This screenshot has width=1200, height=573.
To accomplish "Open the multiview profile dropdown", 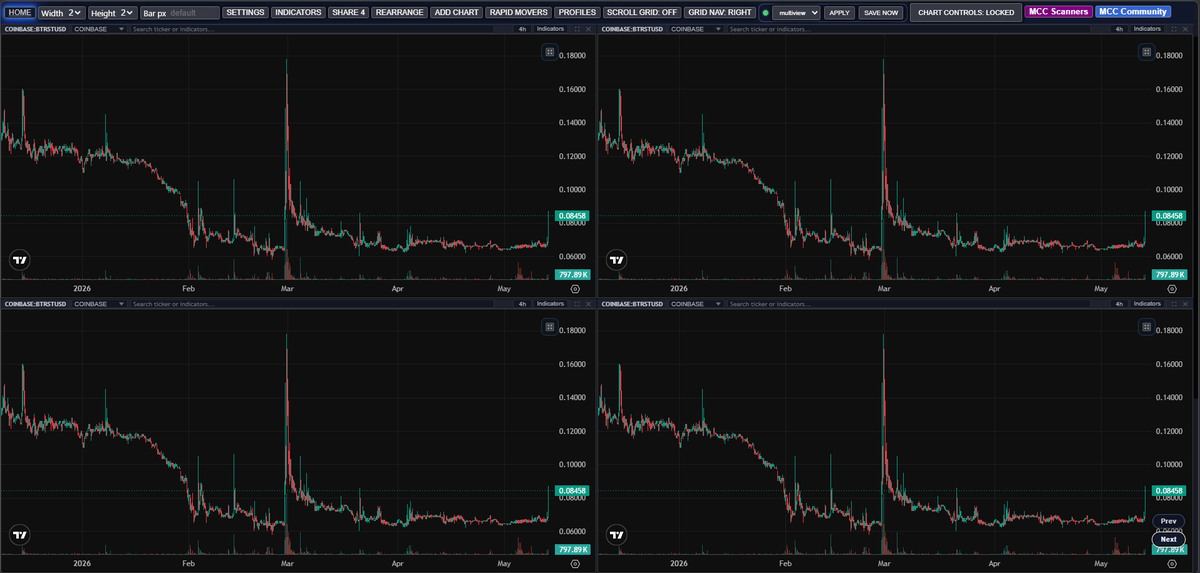I will click(796, 13).
